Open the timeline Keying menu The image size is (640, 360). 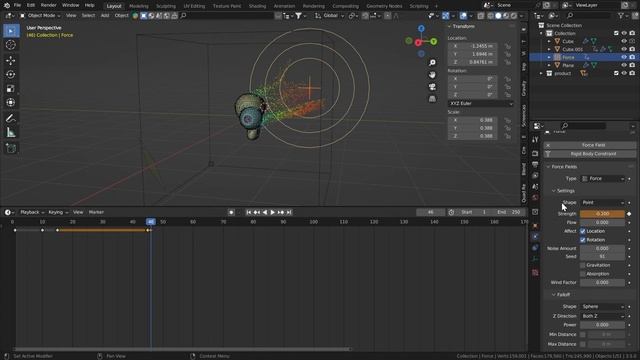click(x=58, y=212)
